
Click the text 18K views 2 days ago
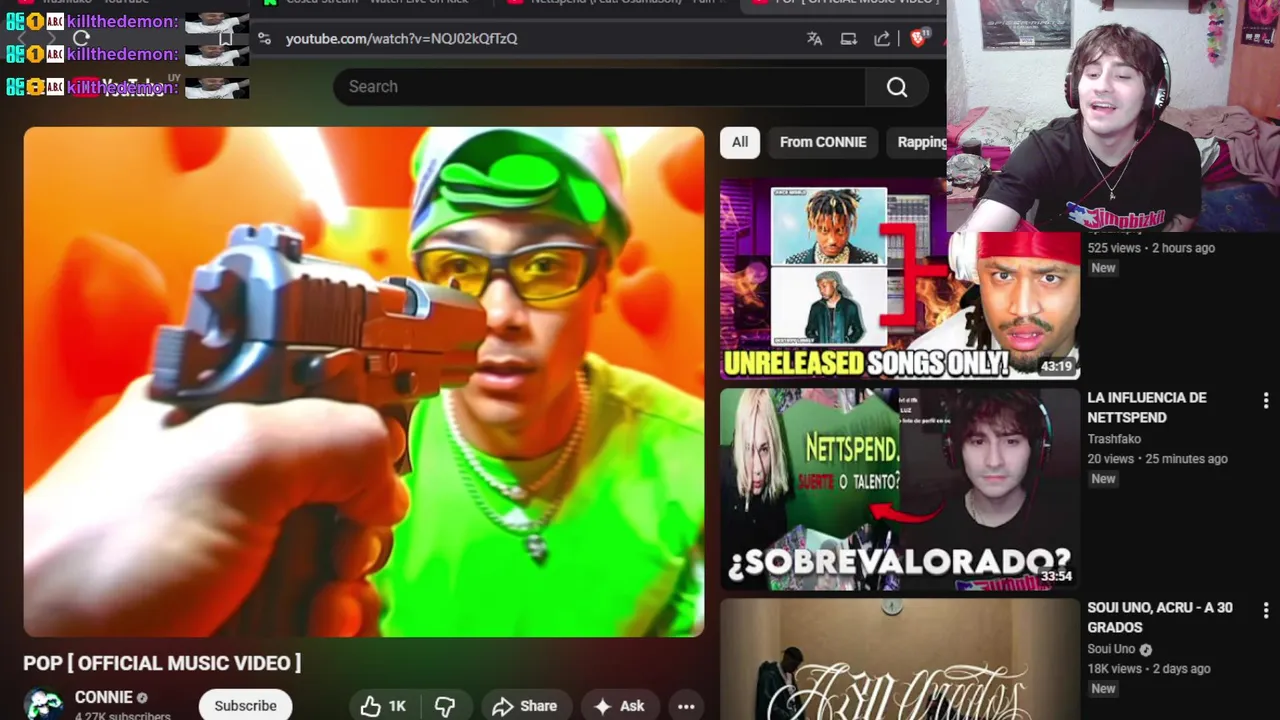pos(1149,669)
